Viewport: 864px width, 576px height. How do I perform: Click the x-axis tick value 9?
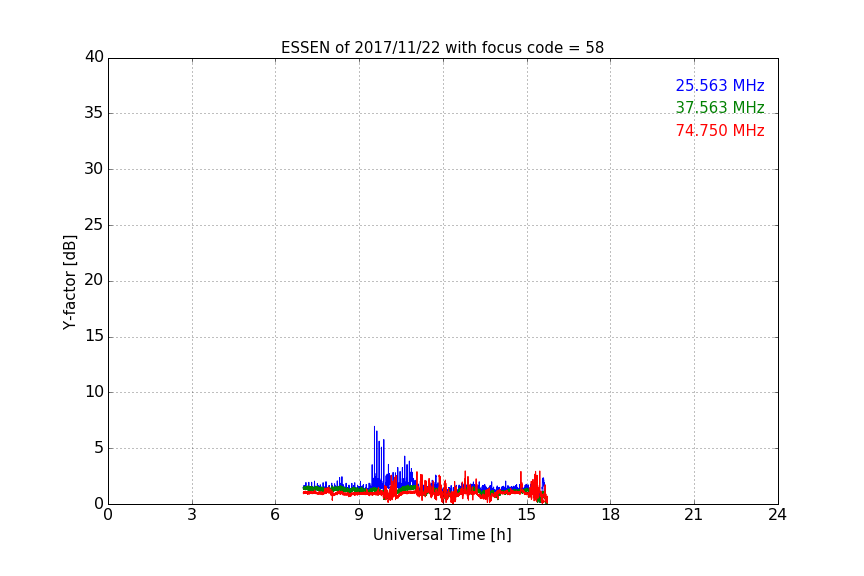[359, 515]
